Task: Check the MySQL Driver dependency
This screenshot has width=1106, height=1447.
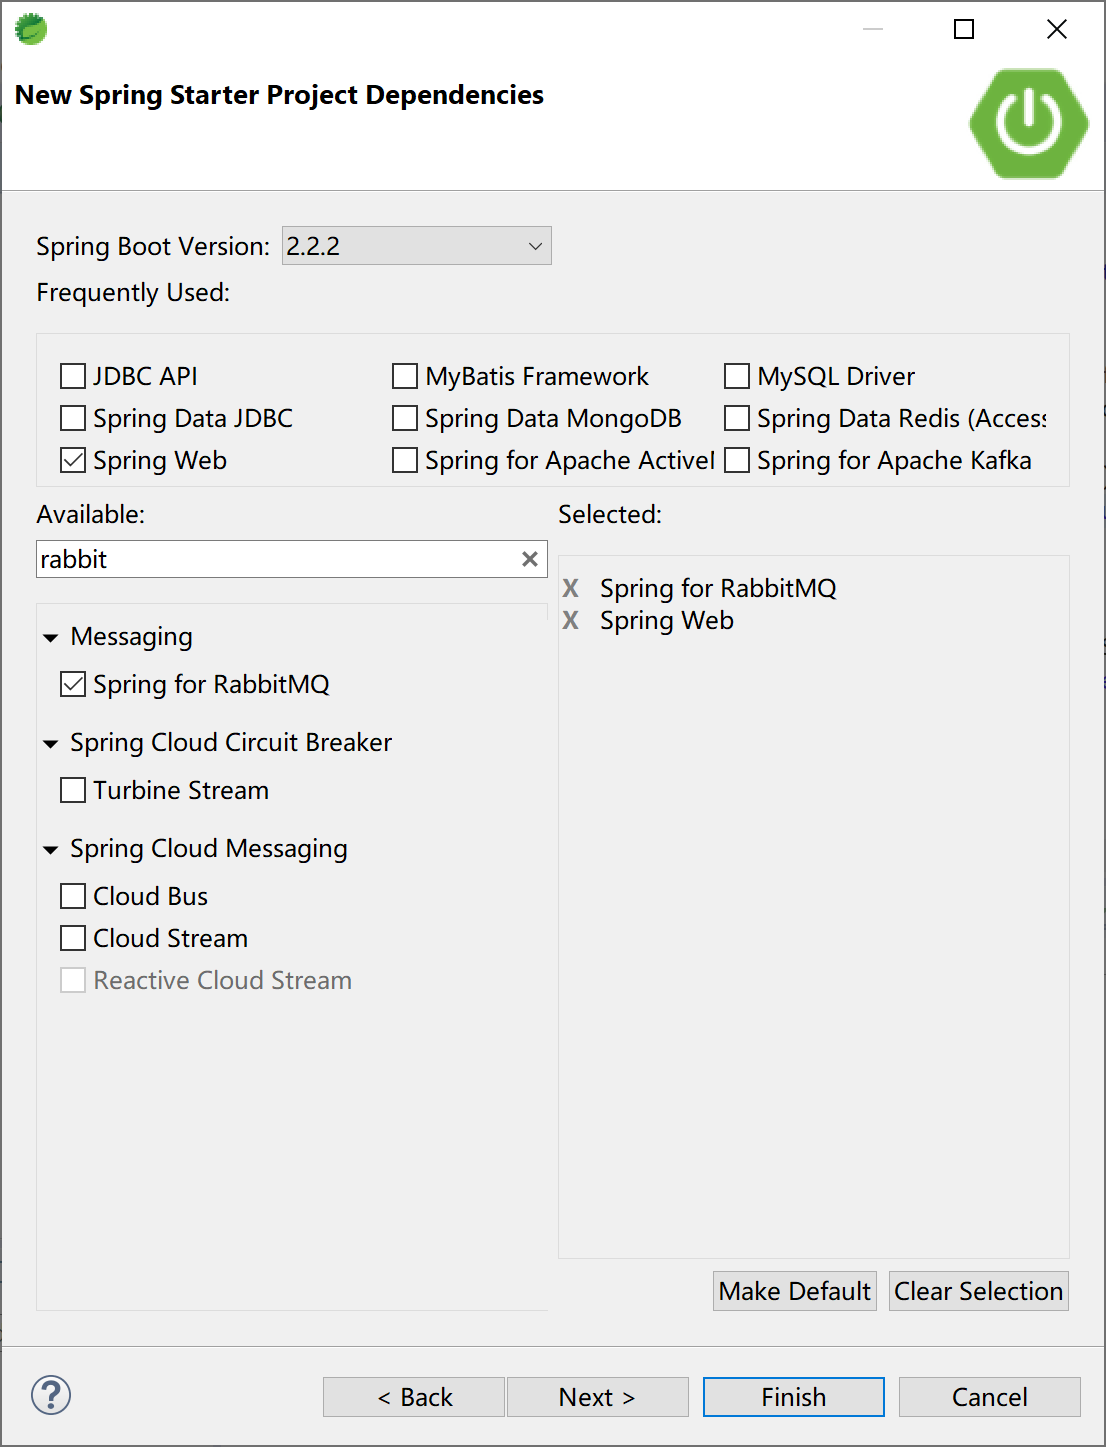Action: pyautogui.click(x=737, y=376)
